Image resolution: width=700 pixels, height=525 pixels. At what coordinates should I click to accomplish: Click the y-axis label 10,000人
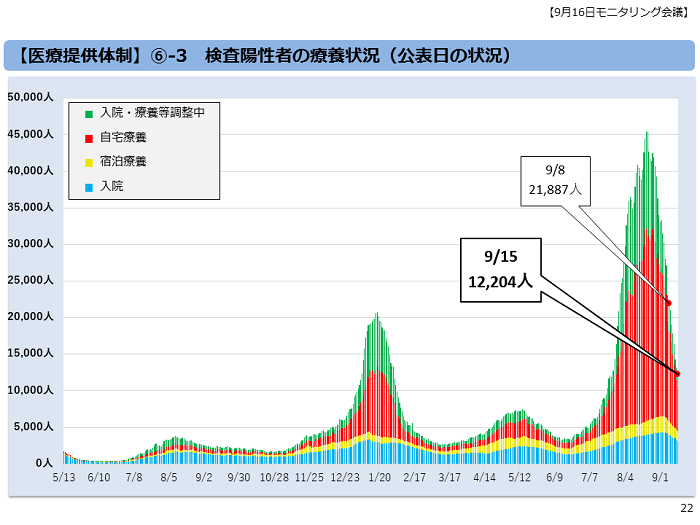[x=30, y=391]
